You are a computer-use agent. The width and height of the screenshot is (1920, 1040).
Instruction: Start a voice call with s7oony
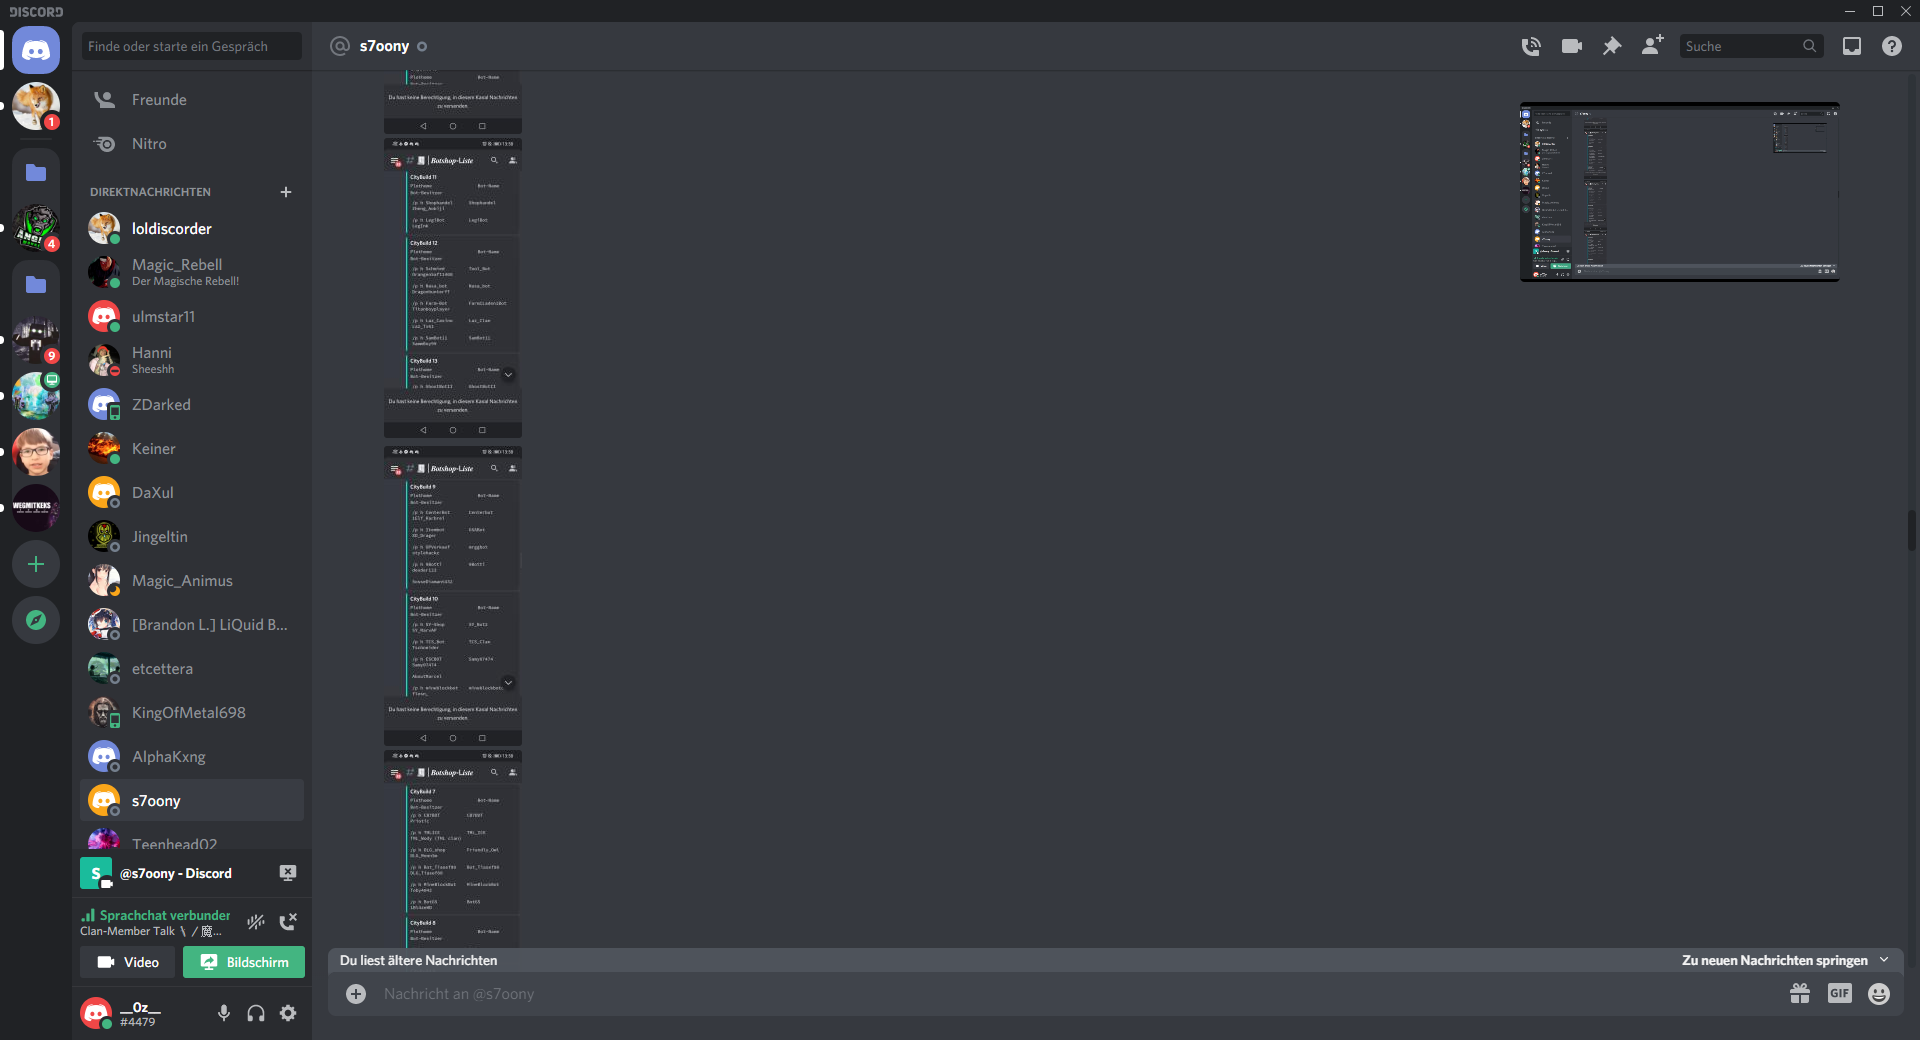1531,46
